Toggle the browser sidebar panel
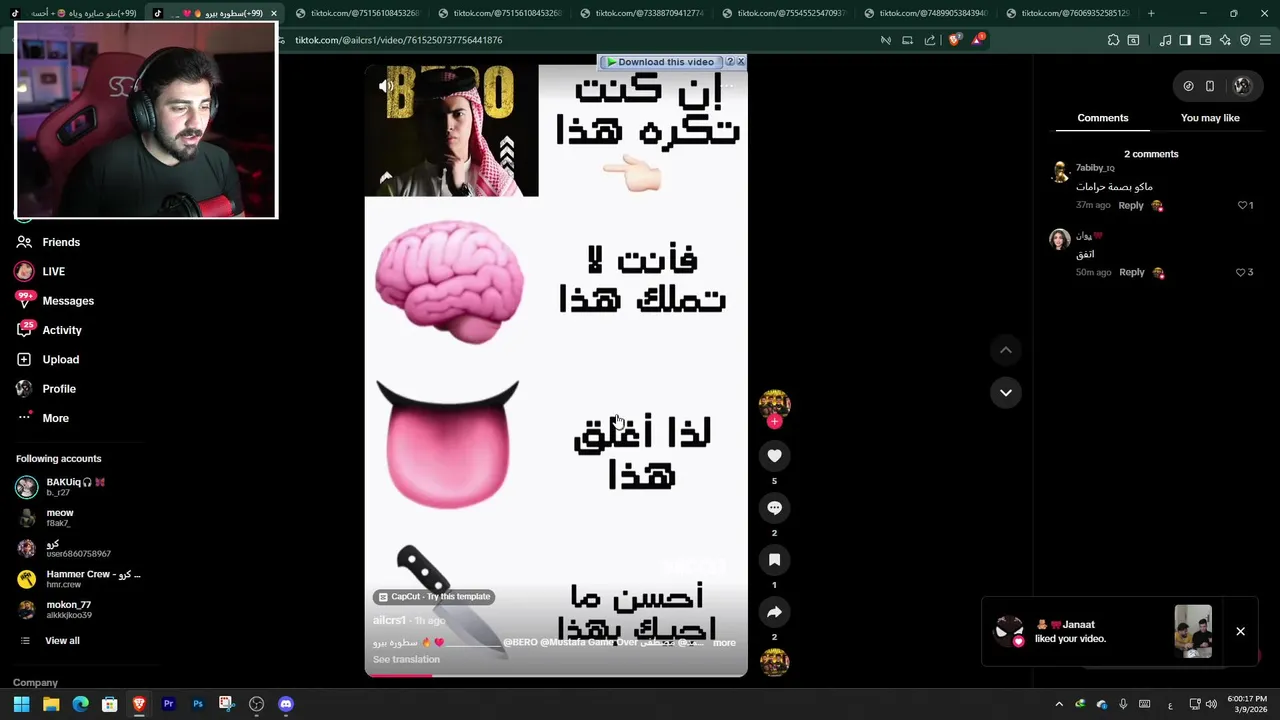1280x720 pixels. click(x=1185, y=40)
